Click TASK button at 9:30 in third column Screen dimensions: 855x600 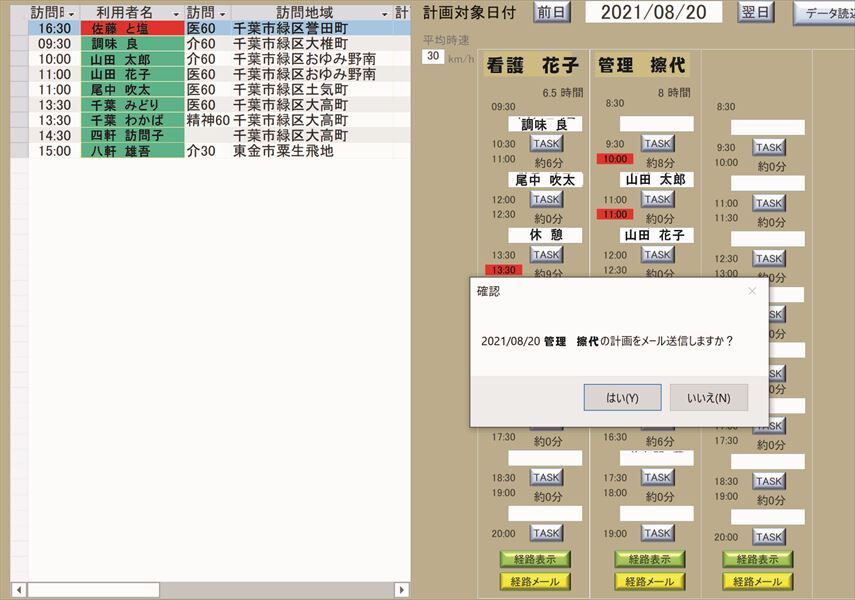coord(769,147)
